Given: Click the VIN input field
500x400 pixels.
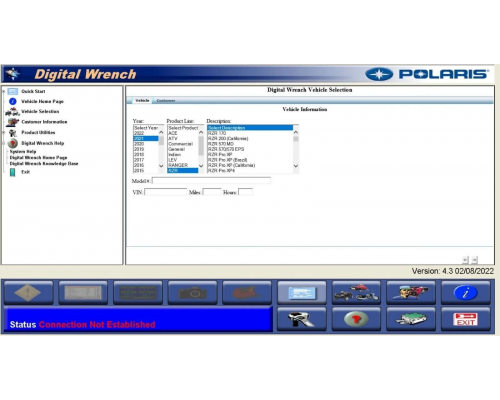Looking at the screenshot, I should (166, 192).
